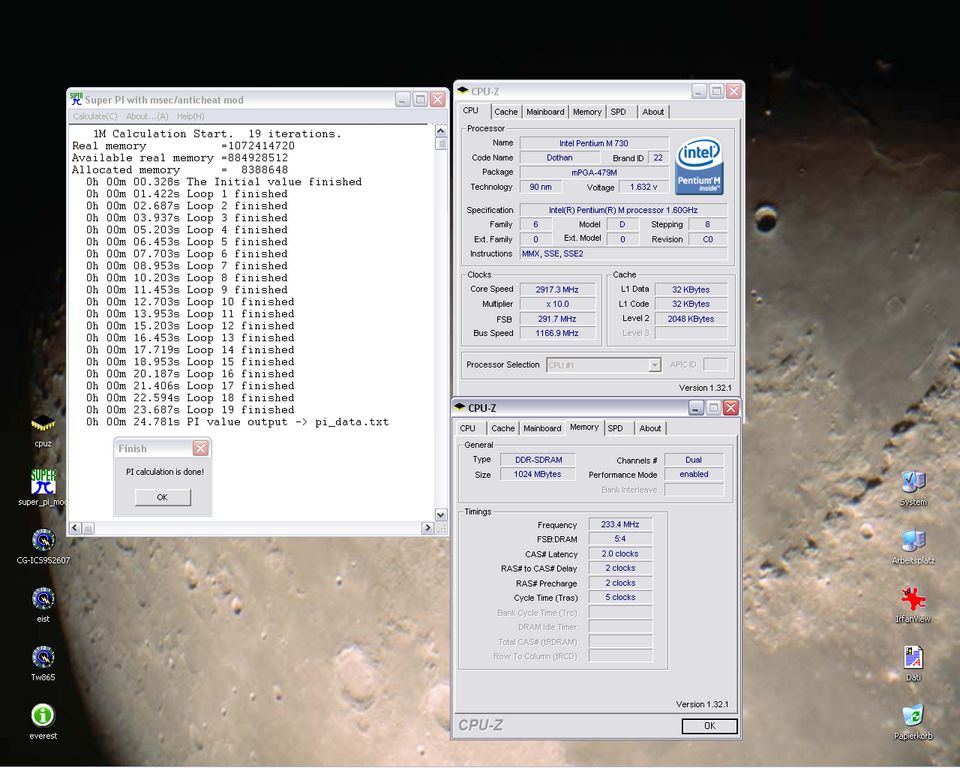Select the Dati desktop file icon

(913, 663)
